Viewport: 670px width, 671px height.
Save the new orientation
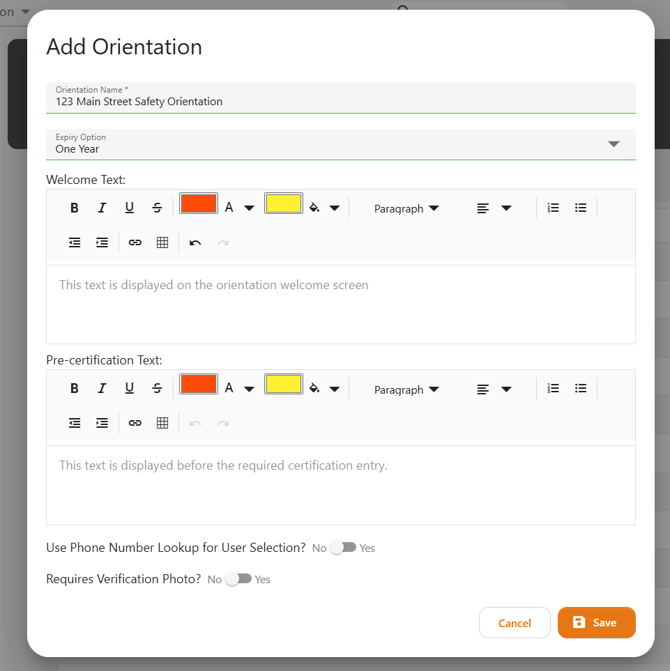click(596, 622)
